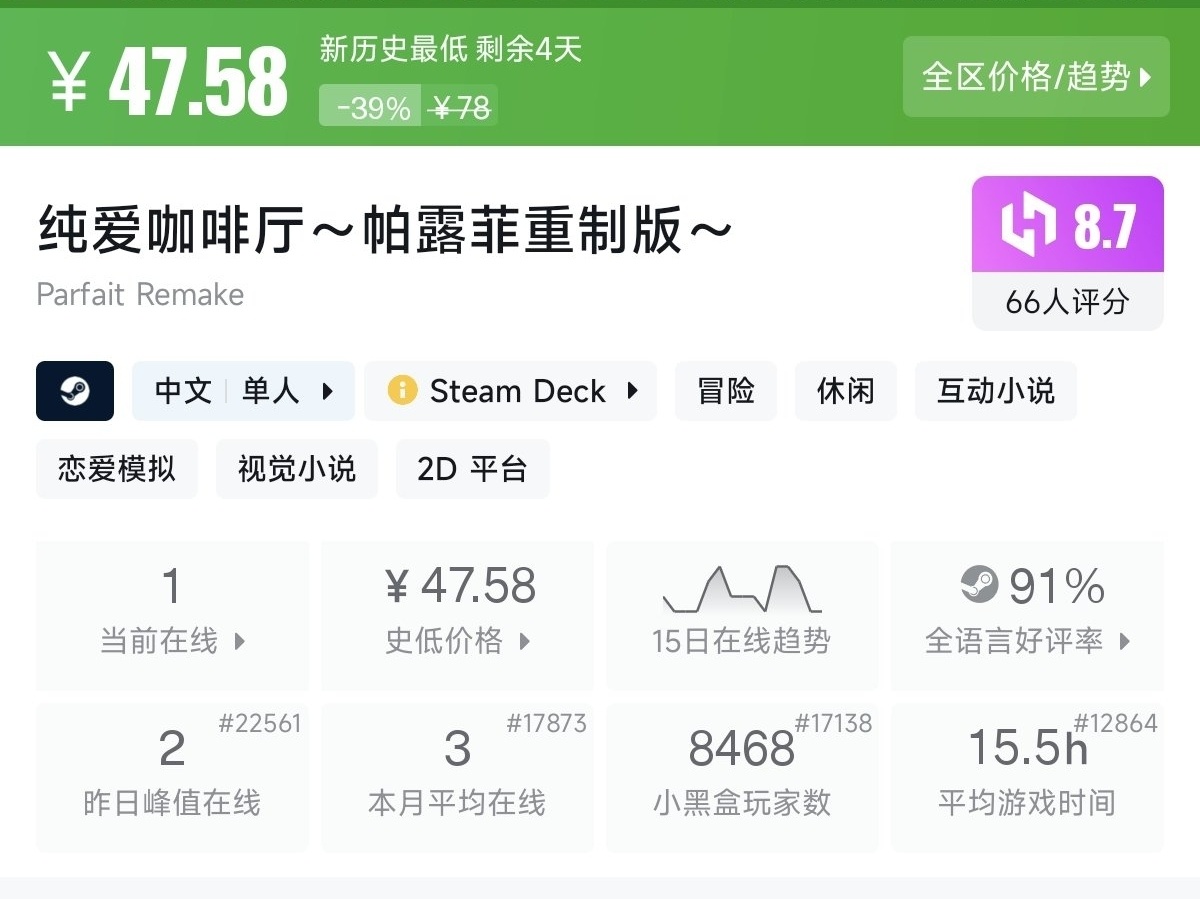The width and height of the screenshot is (1200, 899).
Task: Open 全区价格/趋势 regional price trends
Action: tap(1036, 77)
